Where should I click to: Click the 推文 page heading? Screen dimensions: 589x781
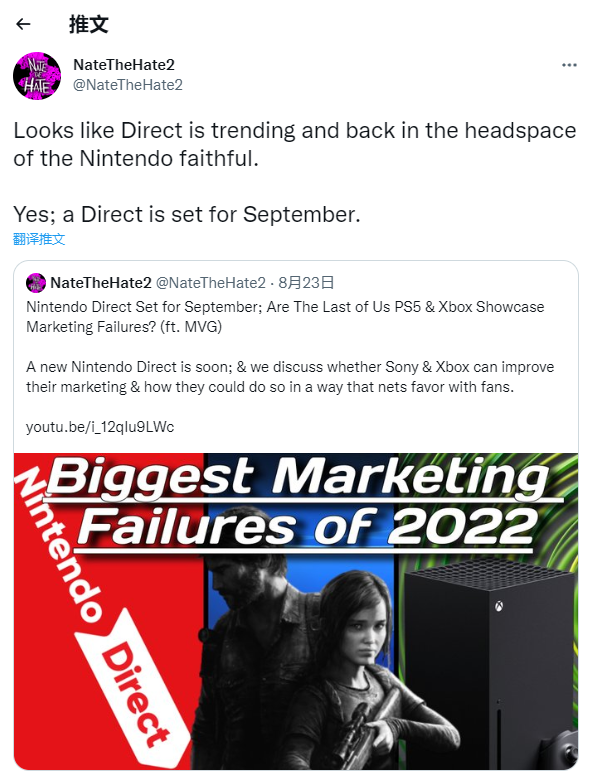coord(89,24)
